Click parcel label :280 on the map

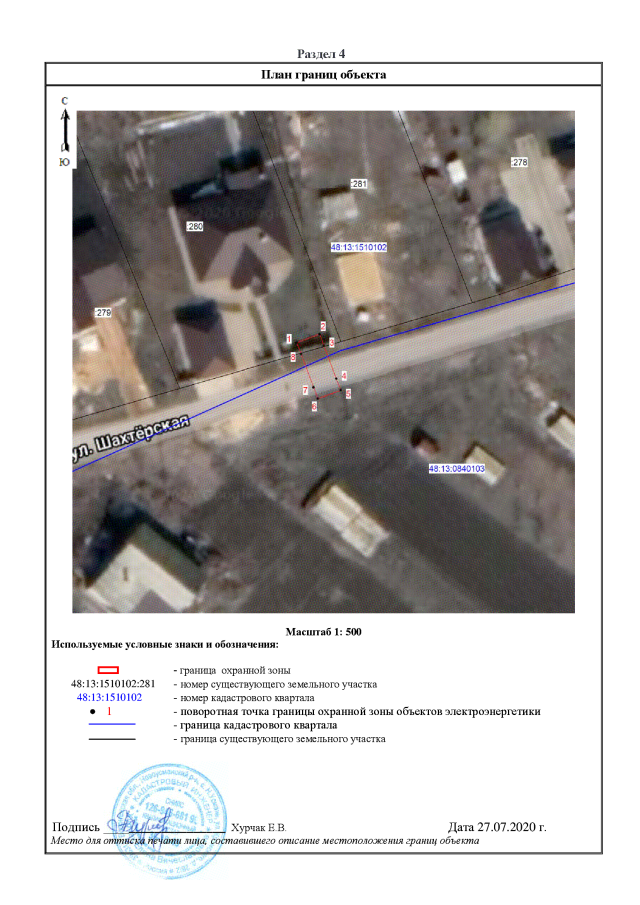coord(195,226)
